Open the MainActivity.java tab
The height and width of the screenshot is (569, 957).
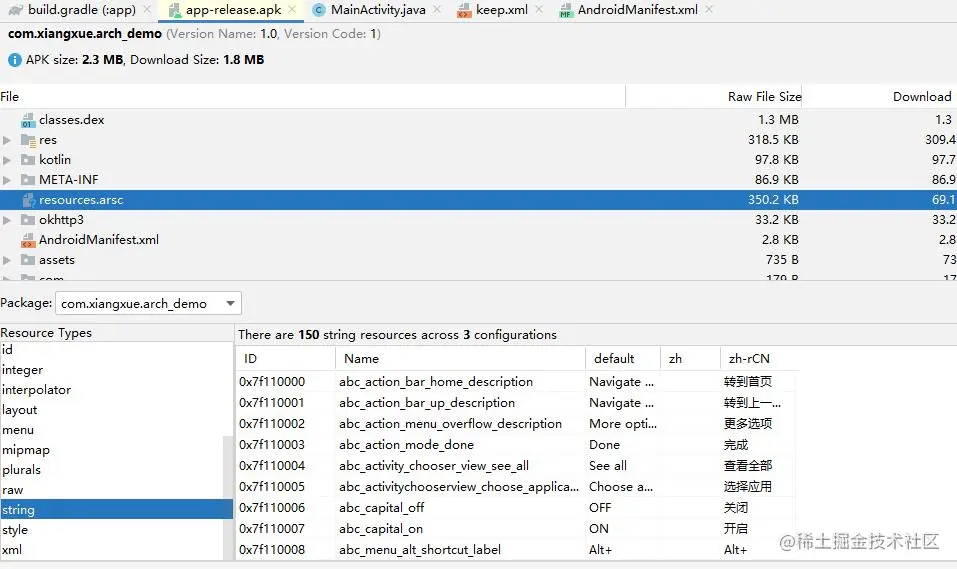click(378, 10)
